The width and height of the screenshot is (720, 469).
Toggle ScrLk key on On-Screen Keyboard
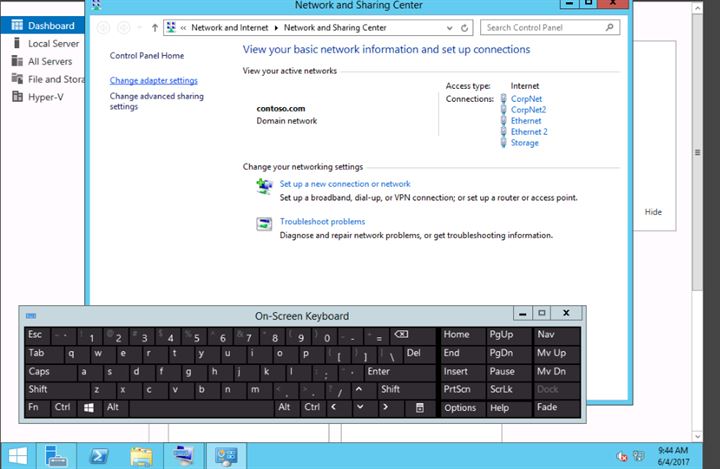pos(502,389)
